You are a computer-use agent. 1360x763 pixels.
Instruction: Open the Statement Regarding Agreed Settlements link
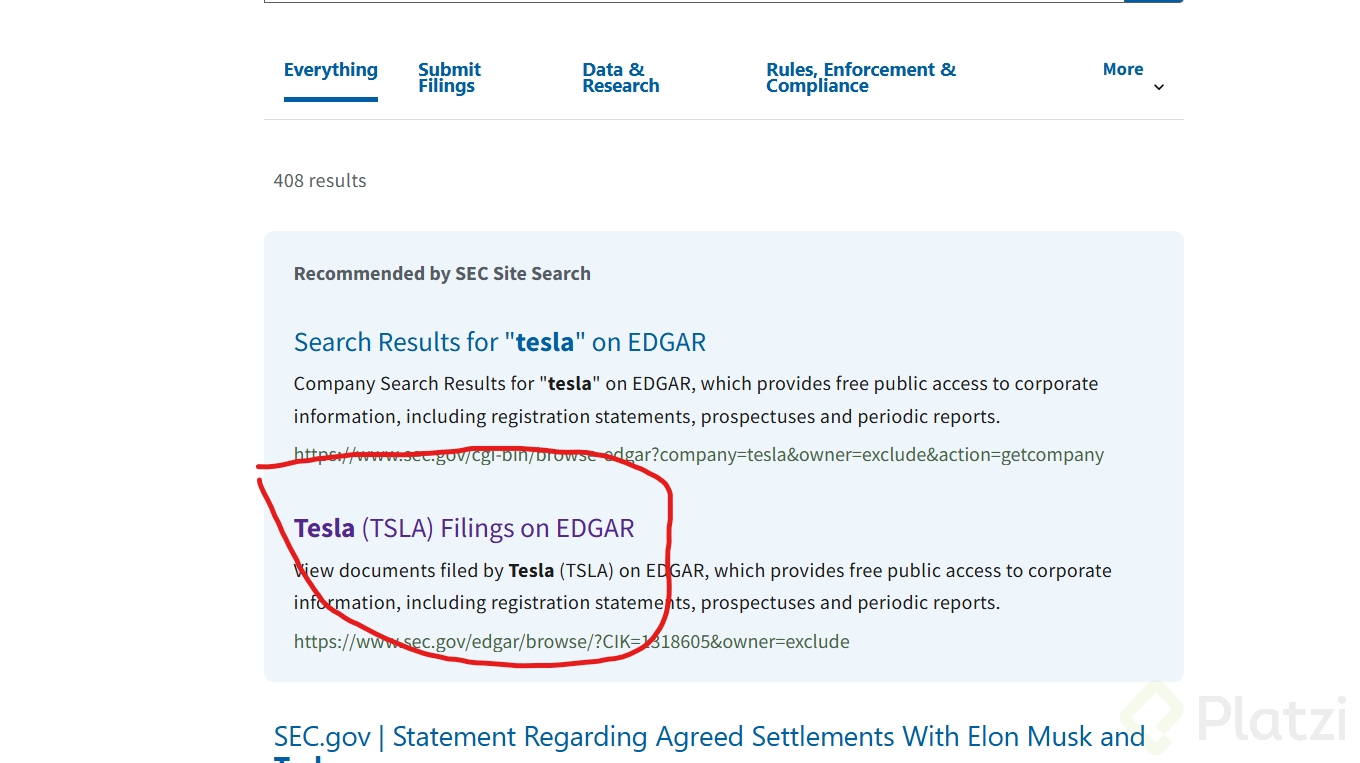708,737
